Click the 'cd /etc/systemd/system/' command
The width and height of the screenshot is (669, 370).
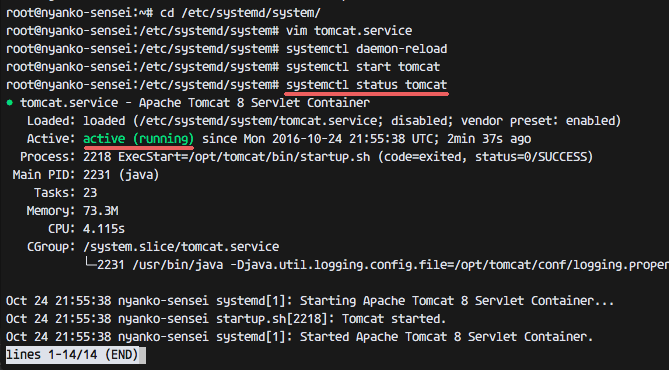[240, 13]
